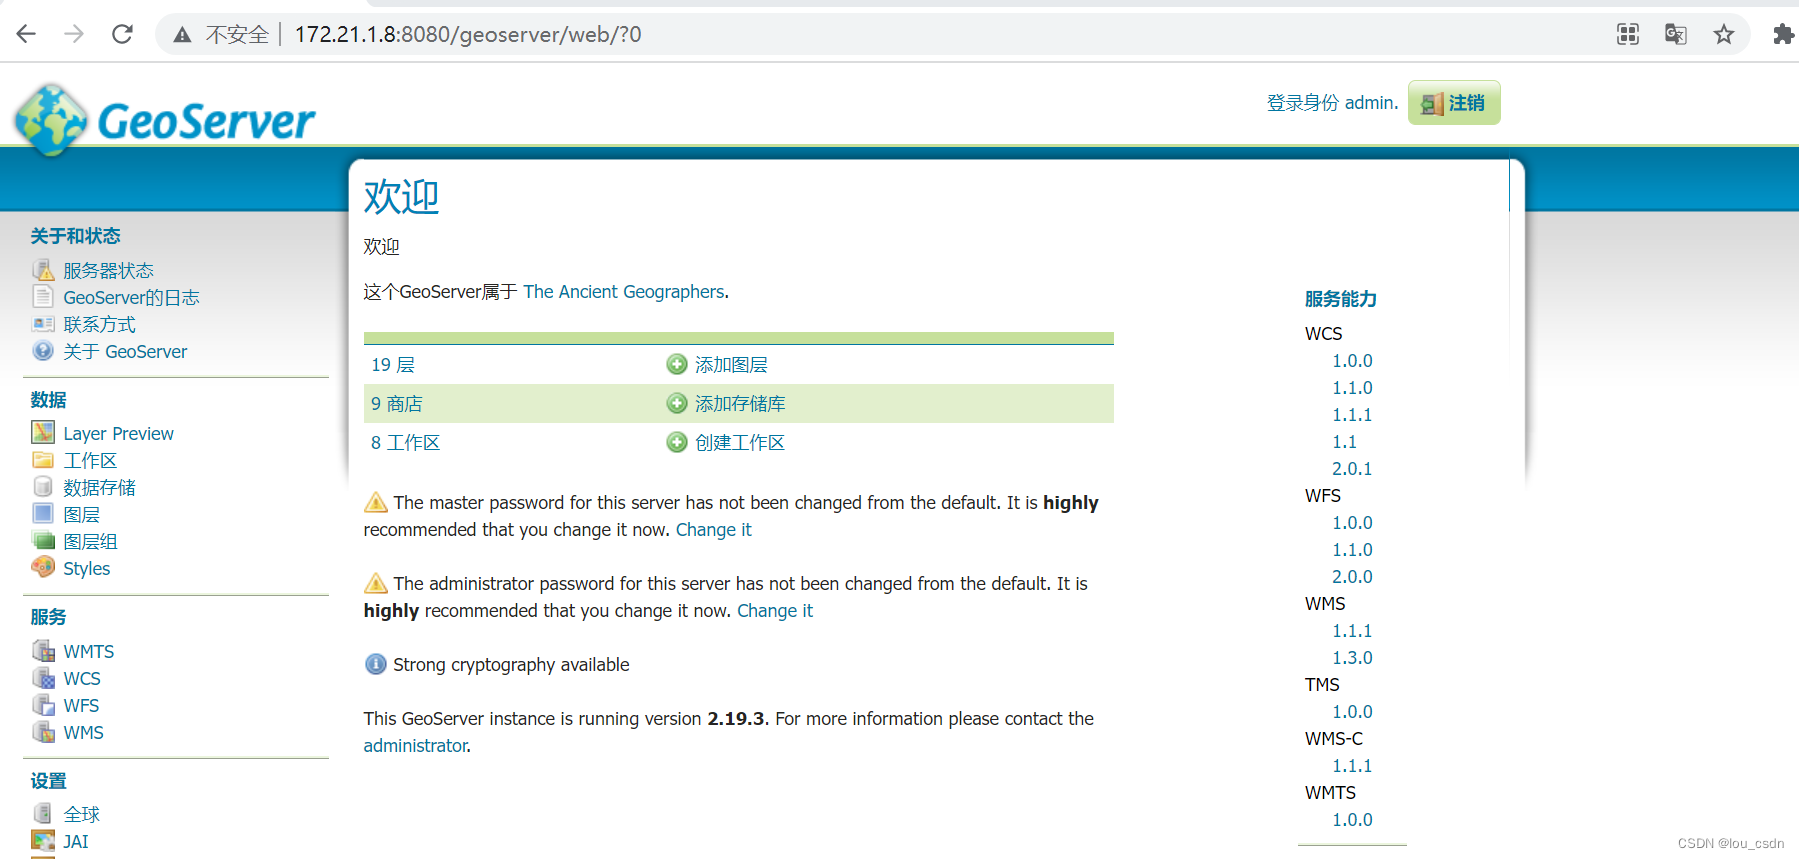Reload the page with browser refresh icon
The width and height of the screenshot is (1799, 859).
coord(122,34)
